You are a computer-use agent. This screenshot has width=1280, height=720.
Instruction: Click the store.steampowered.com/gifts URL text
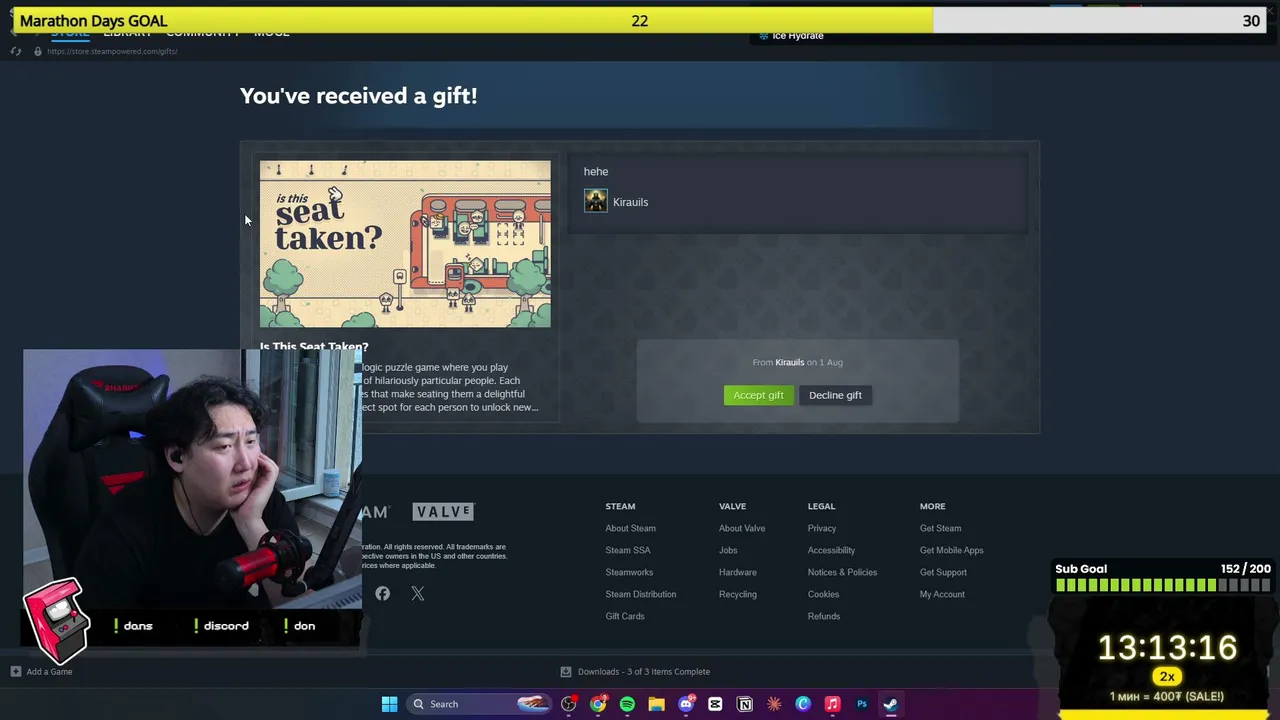pyautogui.click(x=112, y=51)
